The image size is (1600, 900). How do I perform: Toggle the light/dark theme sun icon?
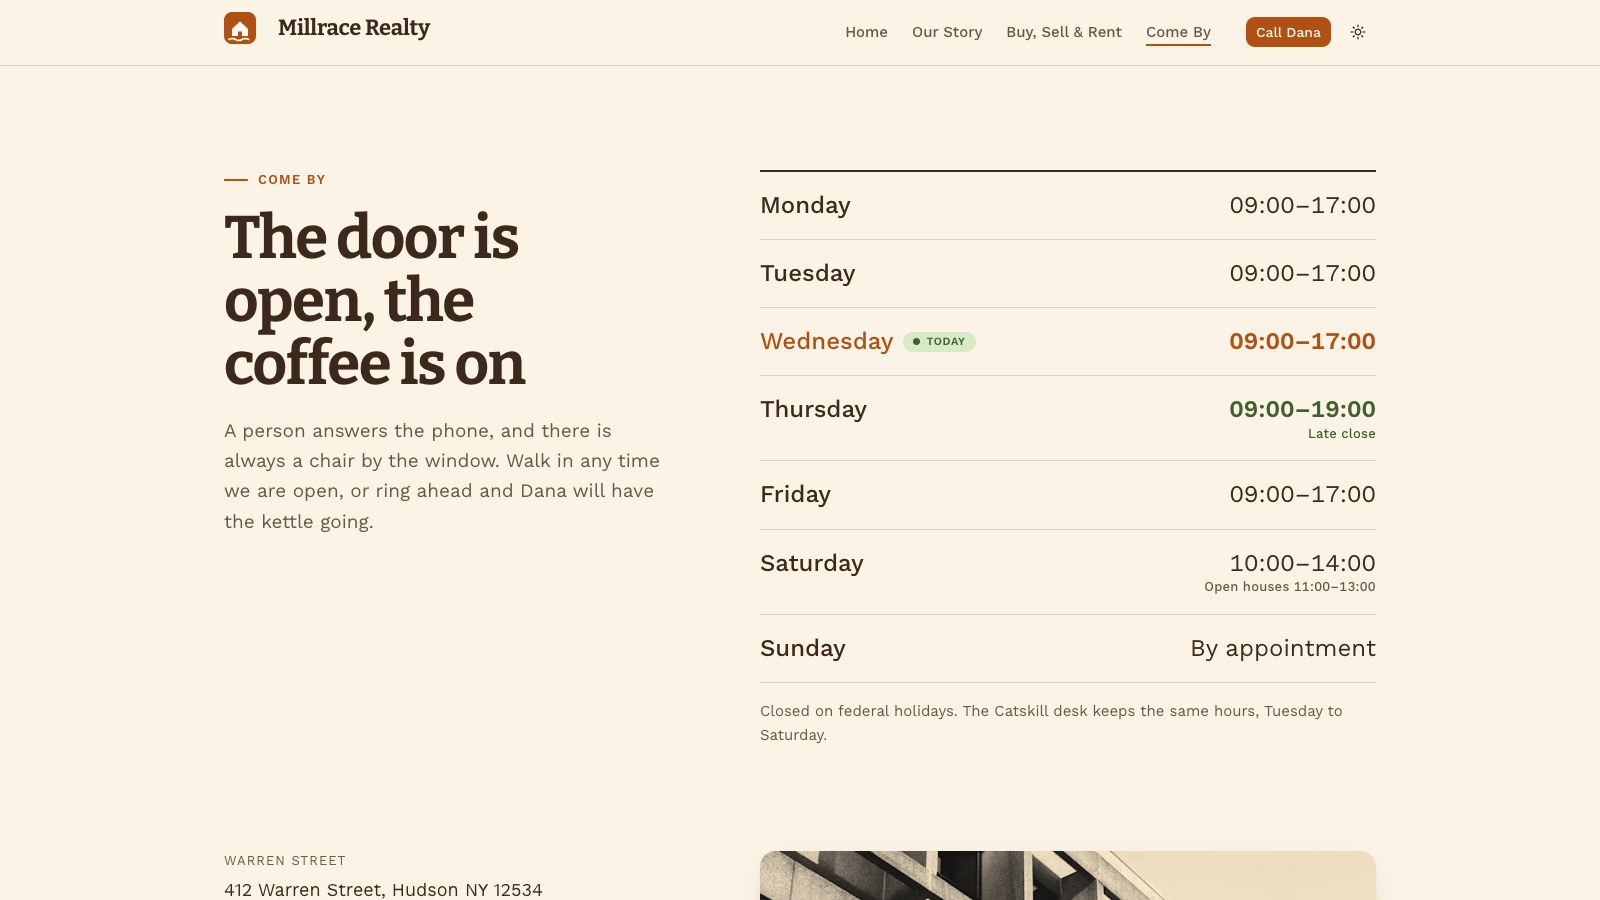coord(1358,32)
